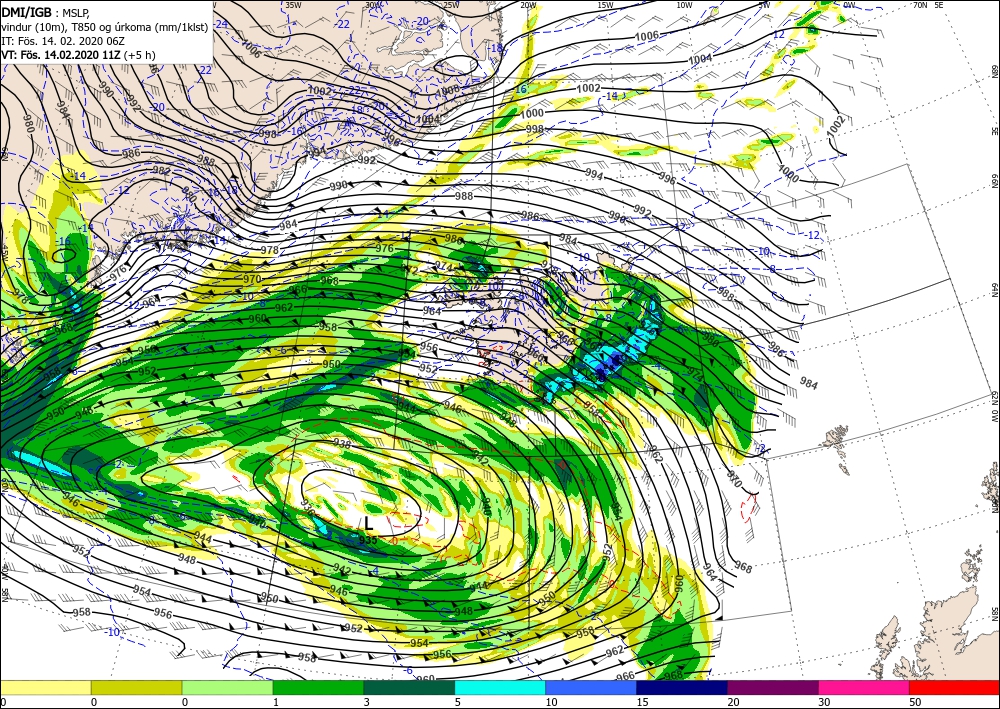Click the olive yellow legend swatch
The width and height of the screenshot is (1000, 709).
136,687
